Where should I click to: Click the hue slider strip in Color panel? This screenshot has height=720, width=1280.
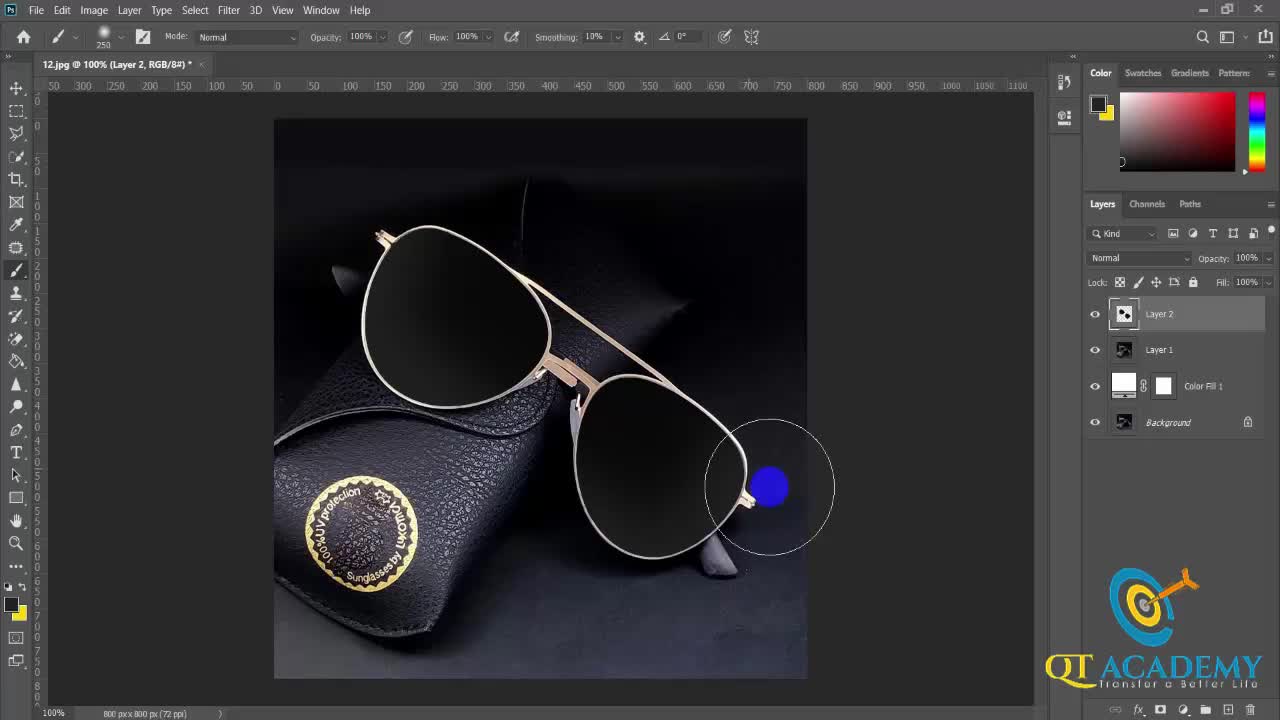point(1257,132)
